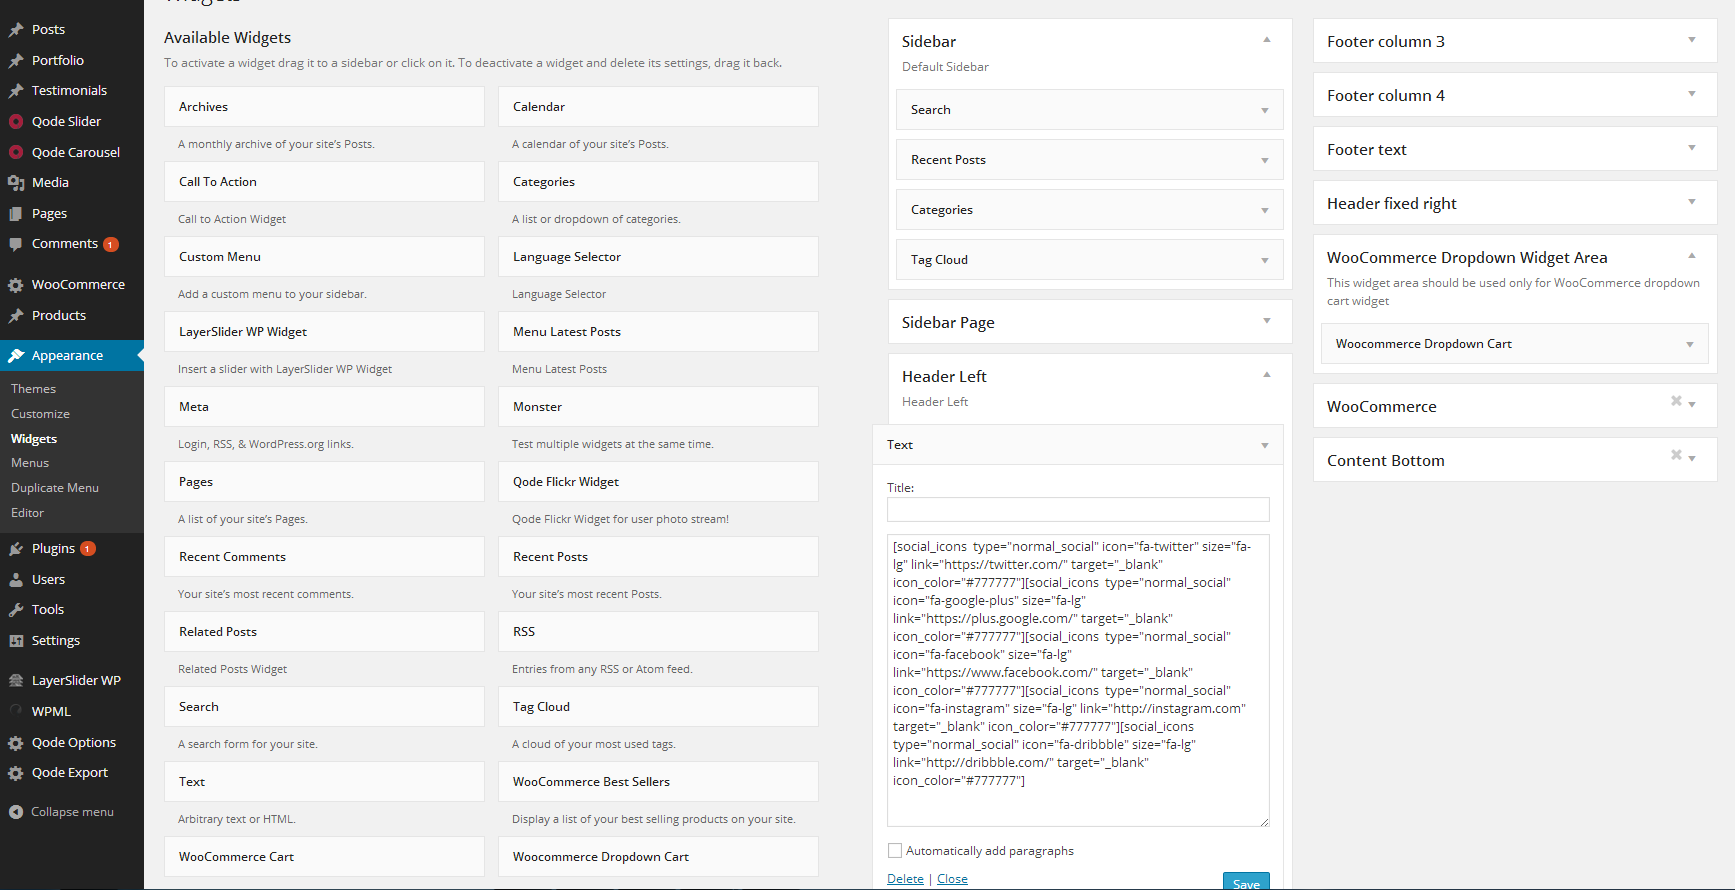Open WooCommerce via its gear icon
The height and width of the screenshot is (890, 1735).
point(16,285)
